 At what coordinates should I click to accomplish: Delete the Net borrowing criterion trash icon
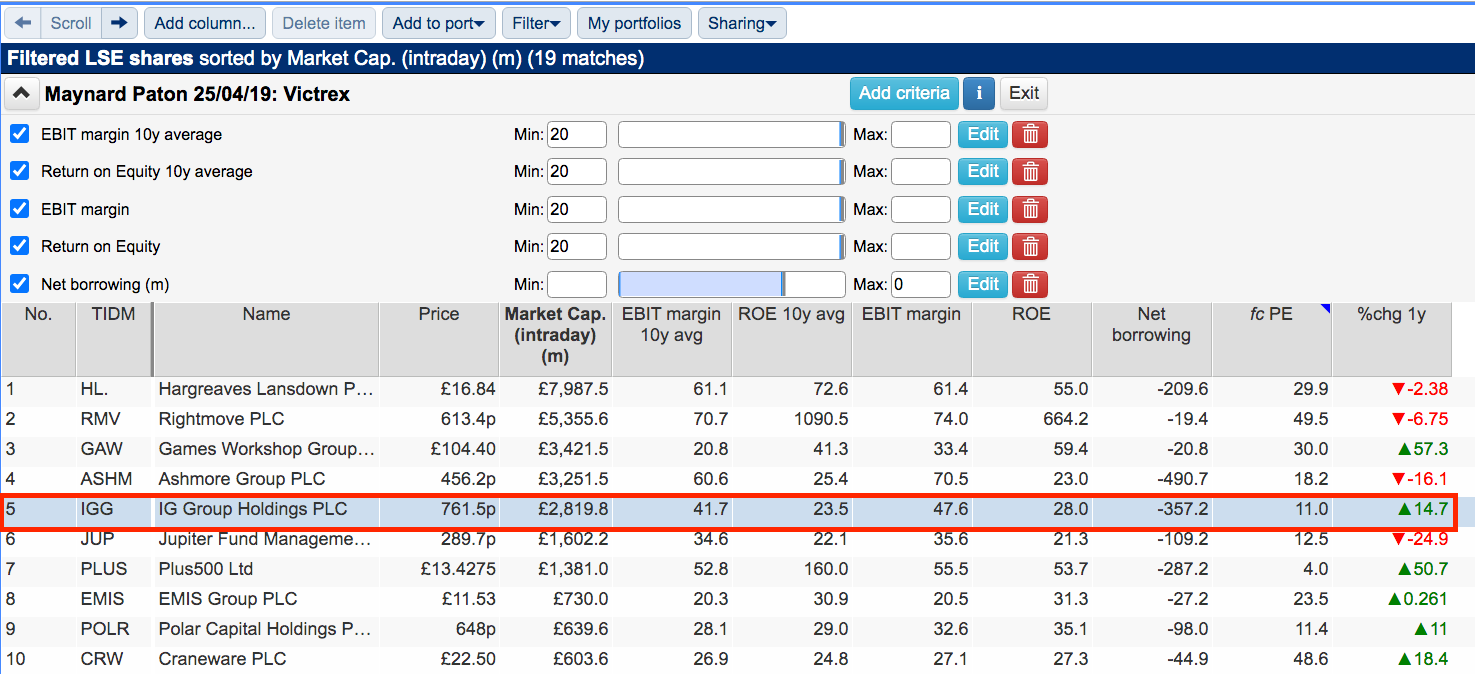pyautogui.click(x=1030, y=284)
